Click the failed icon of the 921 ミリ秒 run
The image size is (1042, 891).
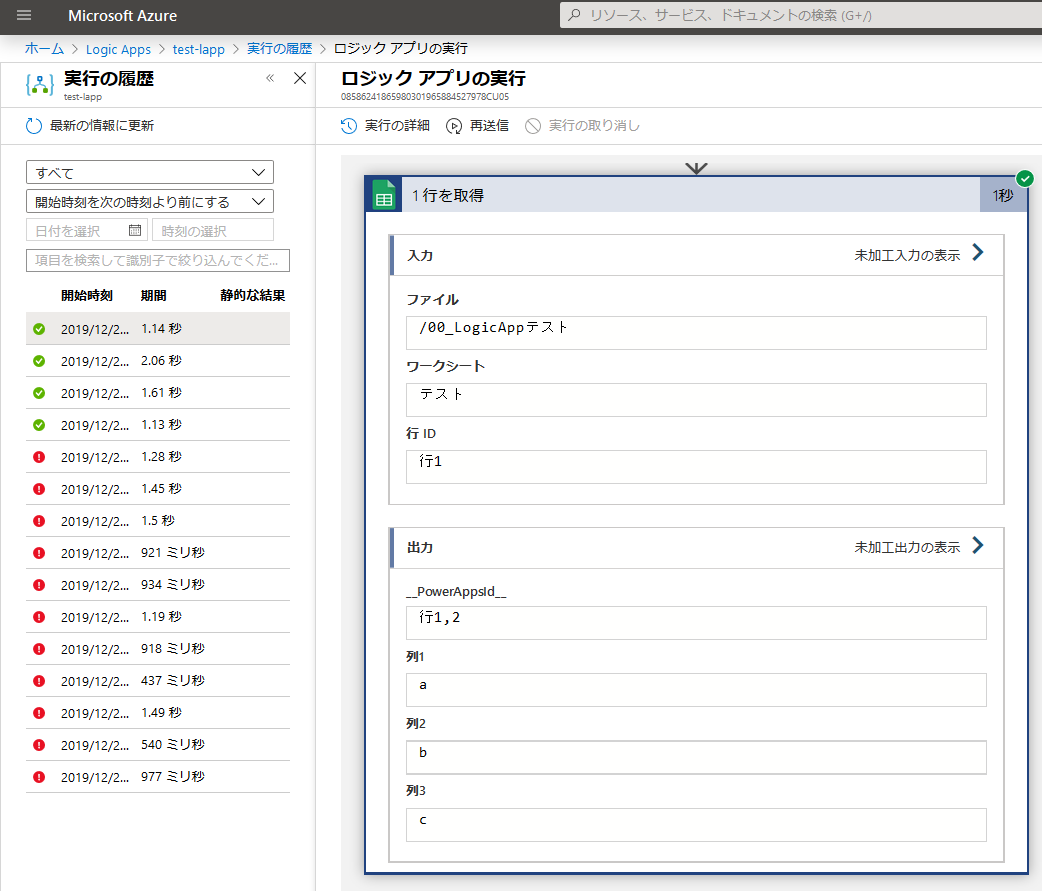(39, 553)
